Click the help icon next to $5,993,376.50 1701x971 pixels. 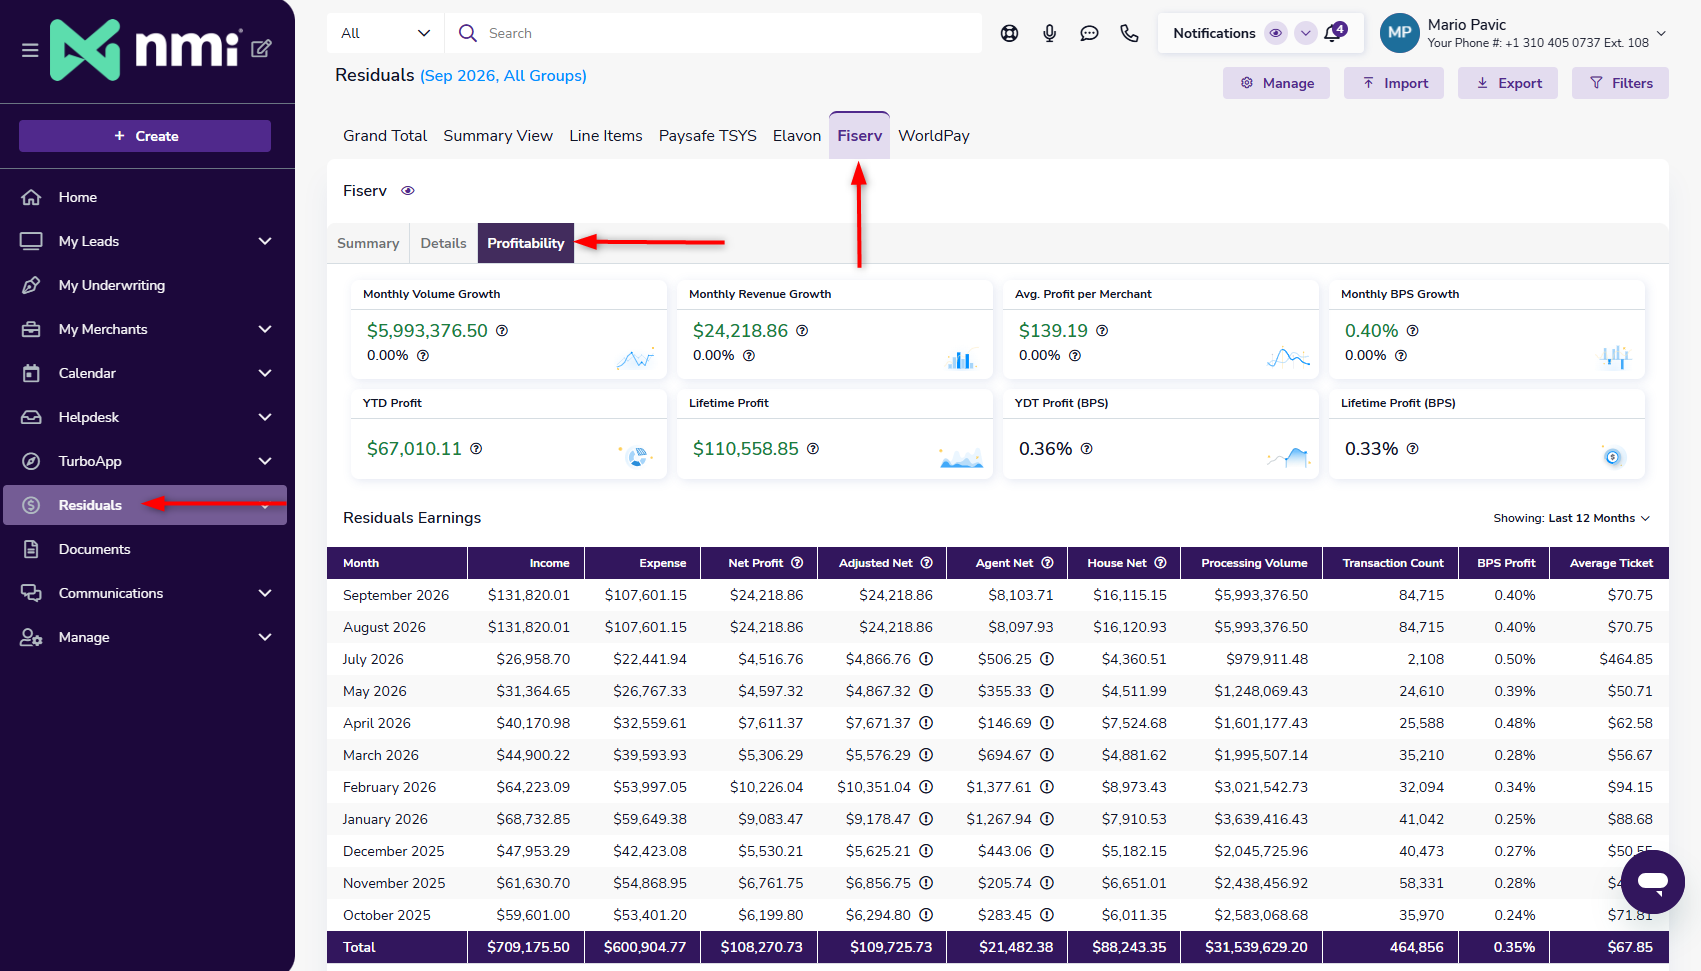pos(502,331)
